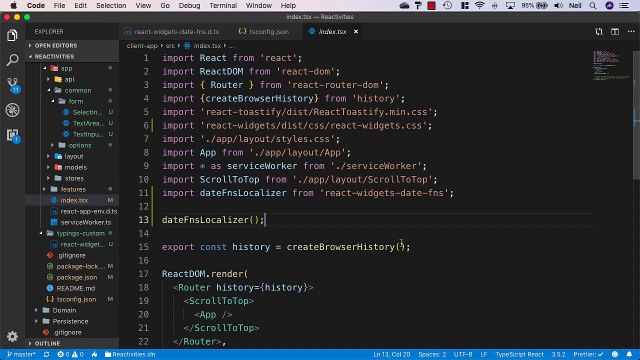Expand the models folder
This screenshot has height=360, width=640.
pos(72,167)
